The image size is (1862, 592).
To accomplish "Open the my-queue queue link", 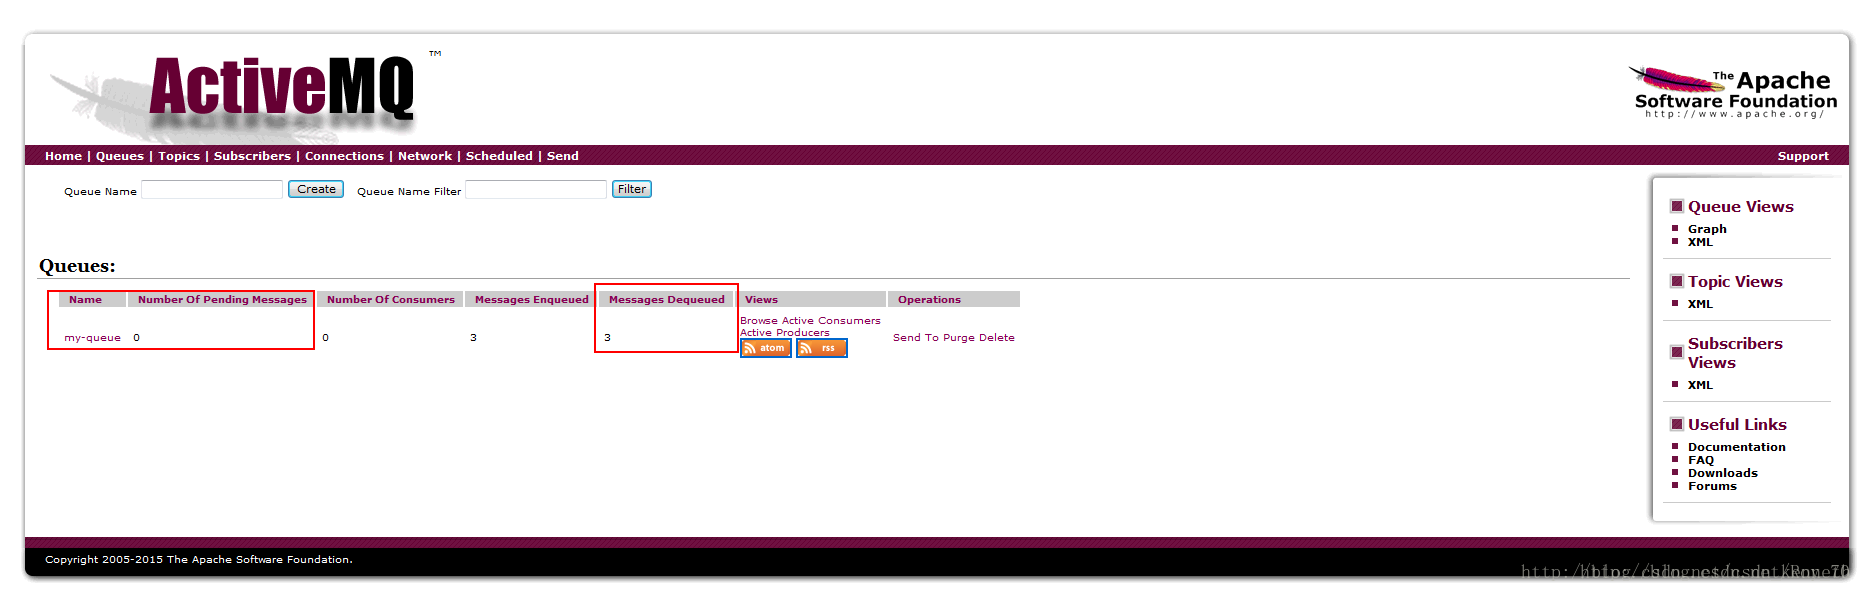I will pos(92,338).
